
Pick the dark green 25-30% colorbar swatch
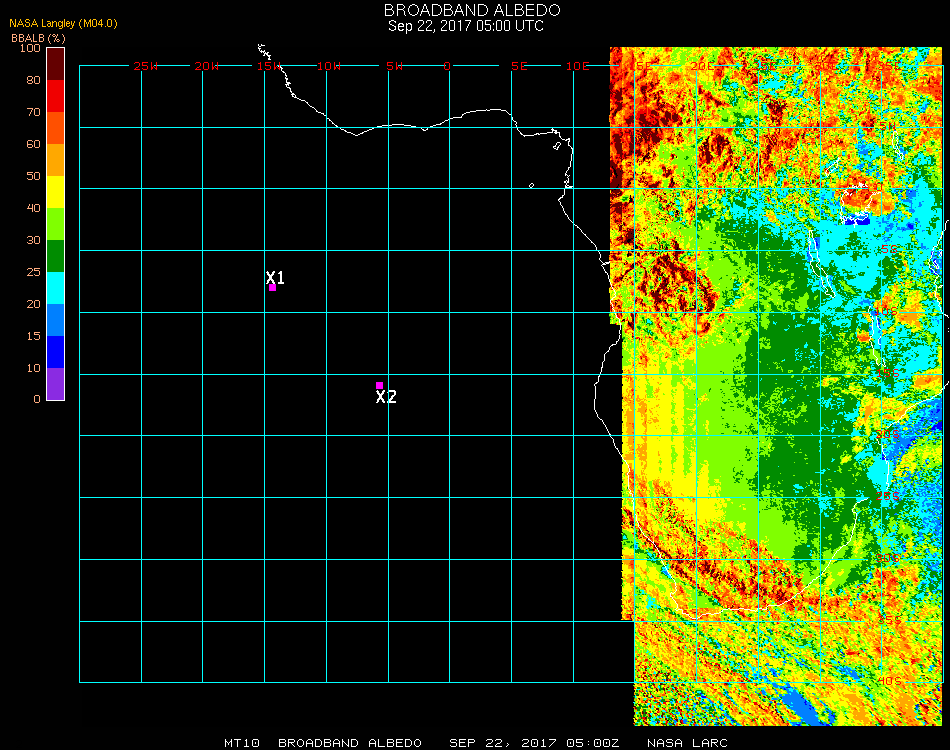point(56,256)
